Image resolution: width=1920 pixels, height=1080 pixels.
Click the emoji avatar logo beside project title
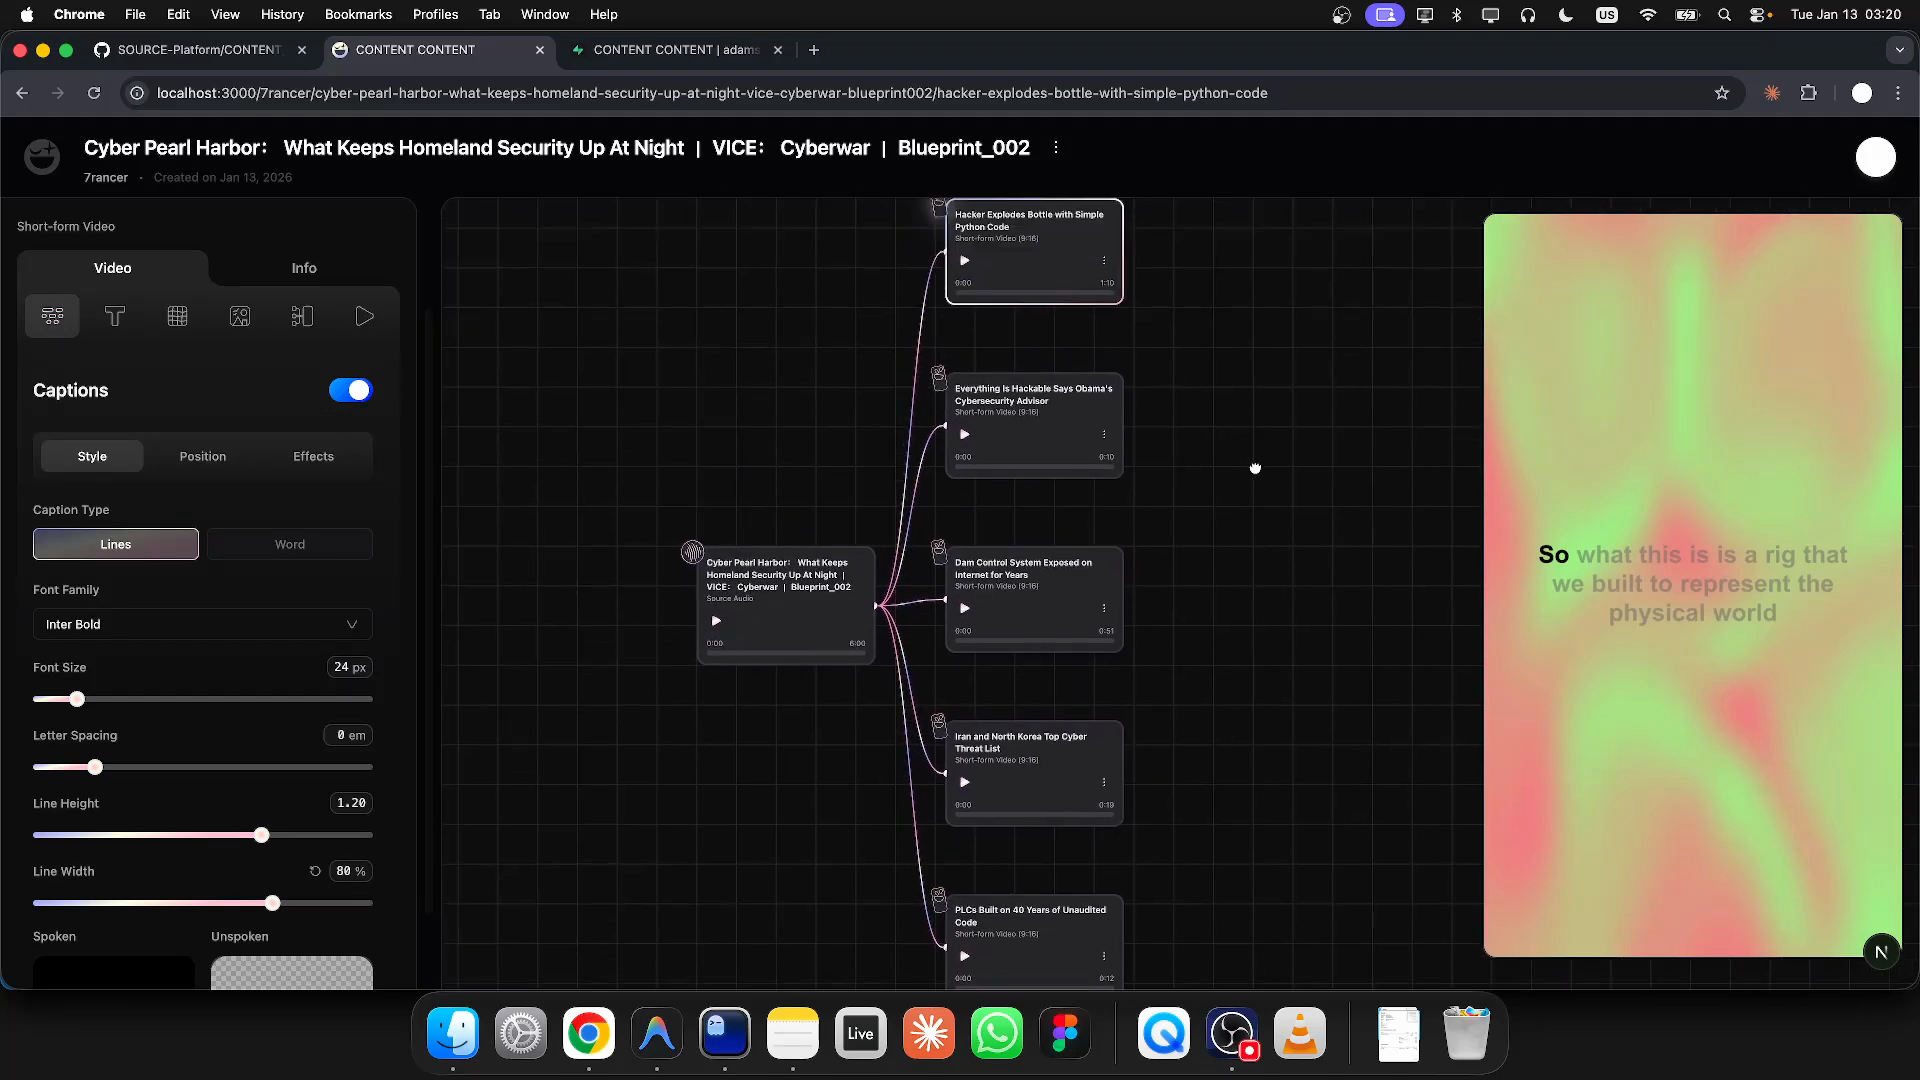42,157
